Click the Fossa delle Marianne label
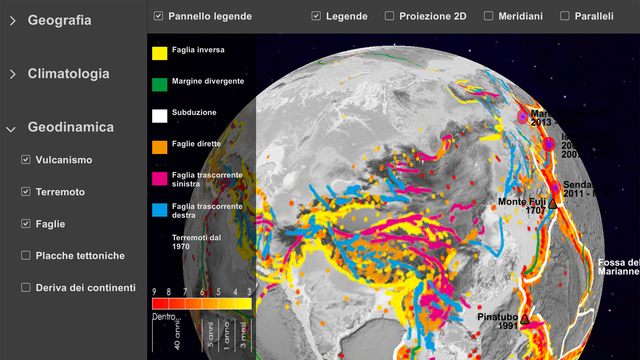640x360 pixels. (619, 267)
